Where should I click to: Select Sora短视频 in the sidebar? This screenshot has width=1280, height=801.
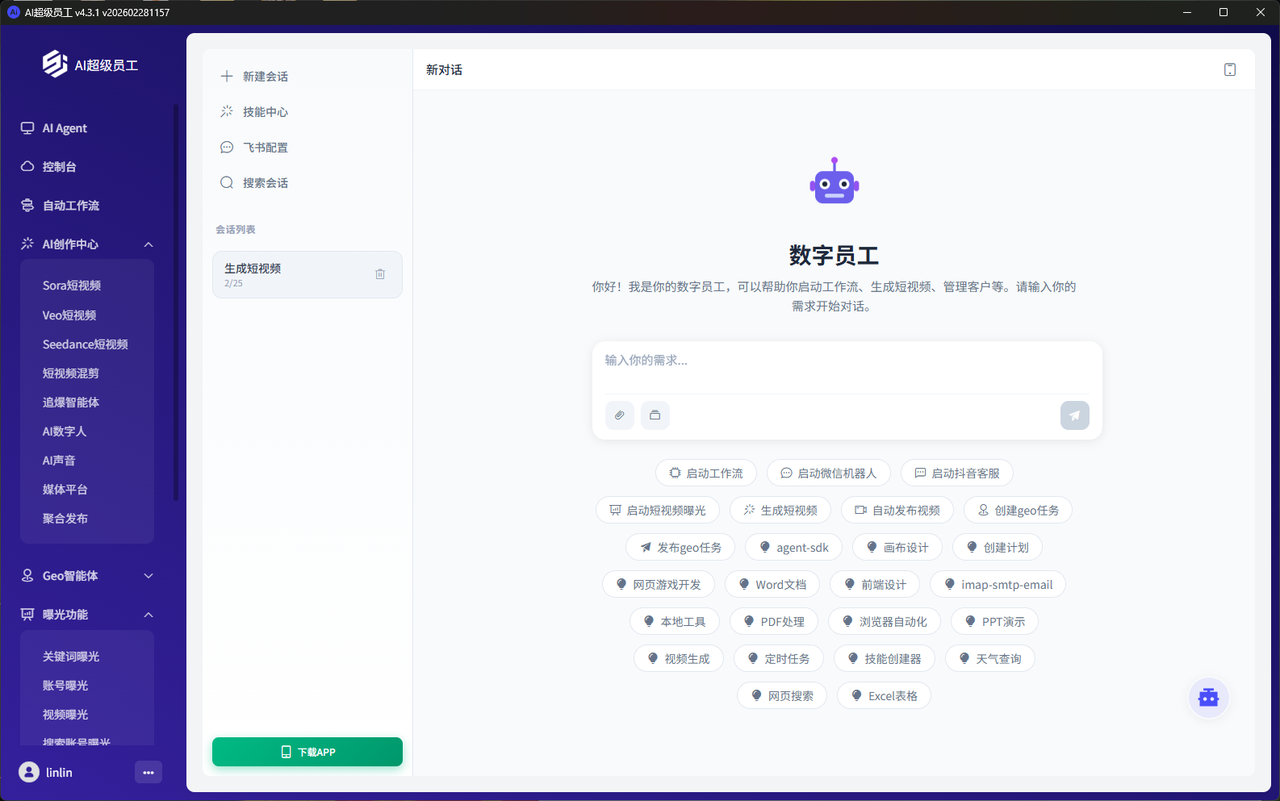point(71,286)
